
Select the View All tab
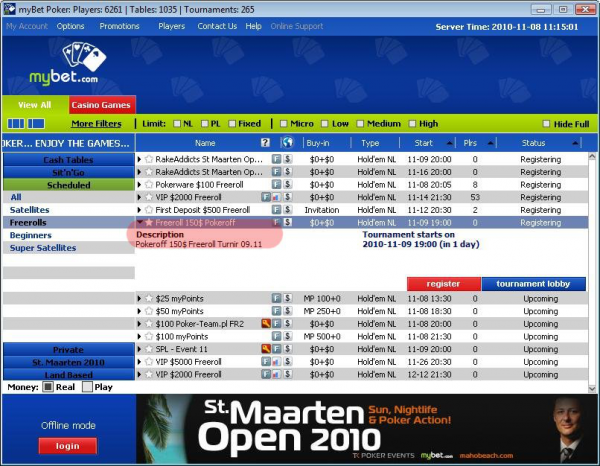point(35,105)
